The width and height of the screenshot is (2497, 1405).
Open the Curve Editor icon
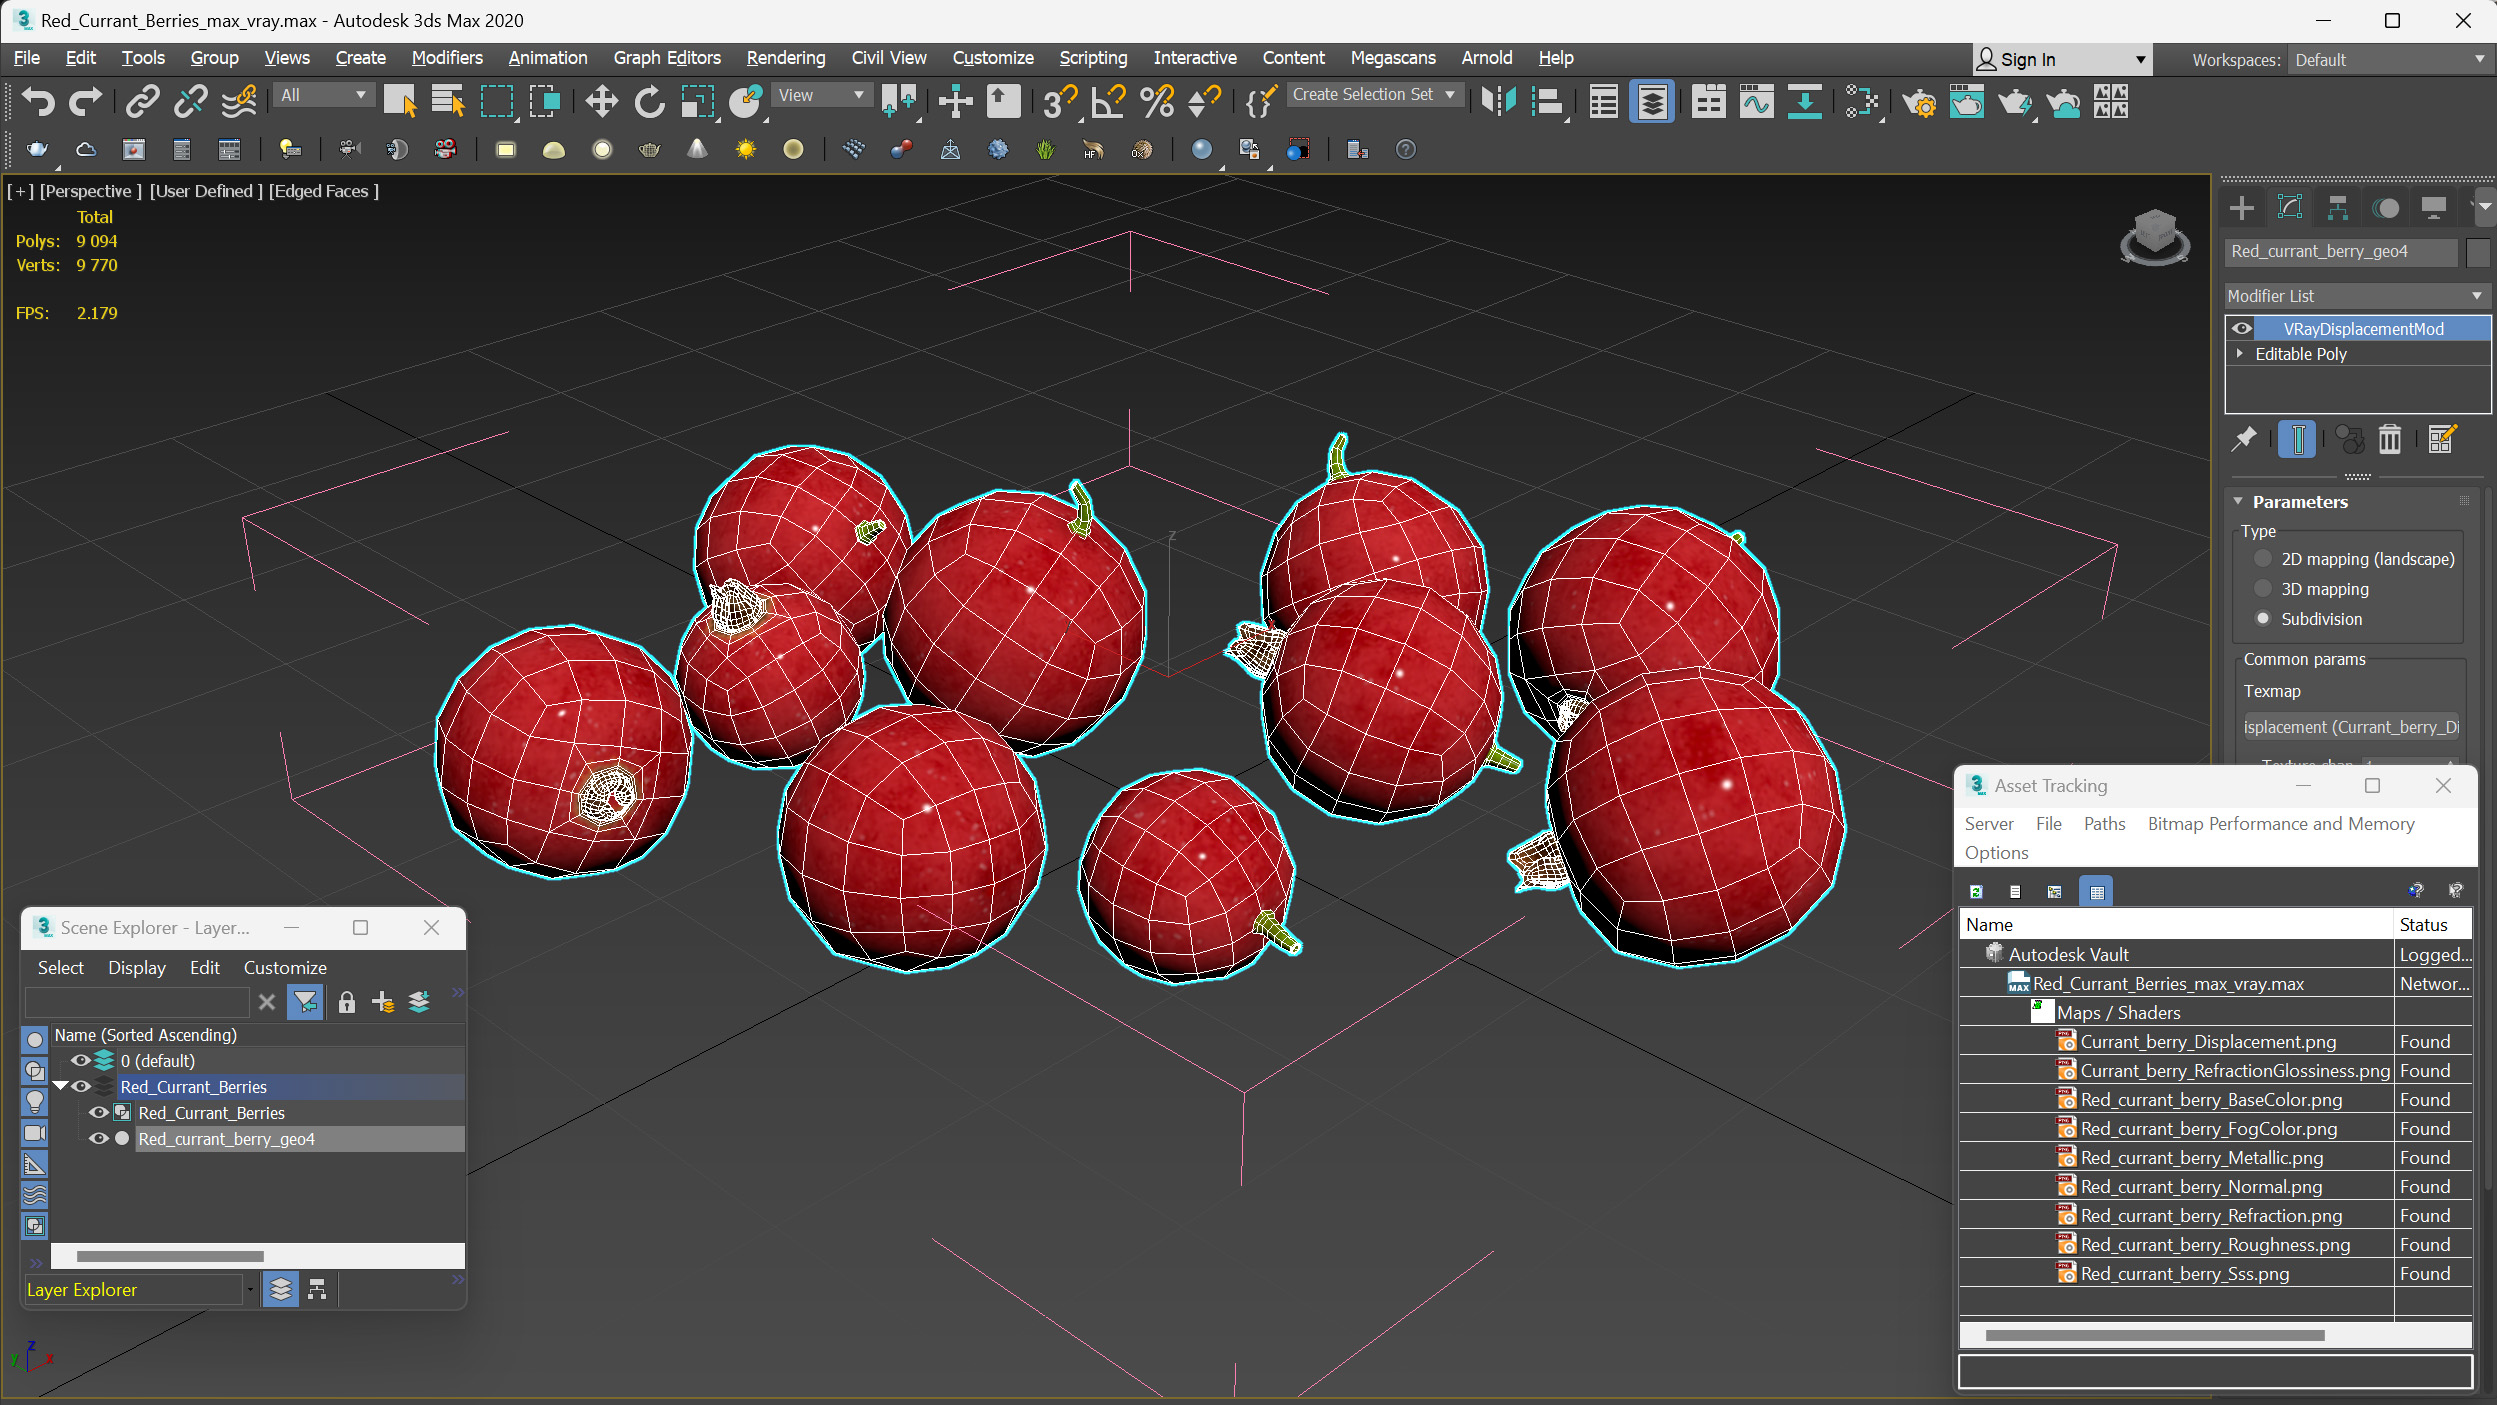click(1756, 101)
